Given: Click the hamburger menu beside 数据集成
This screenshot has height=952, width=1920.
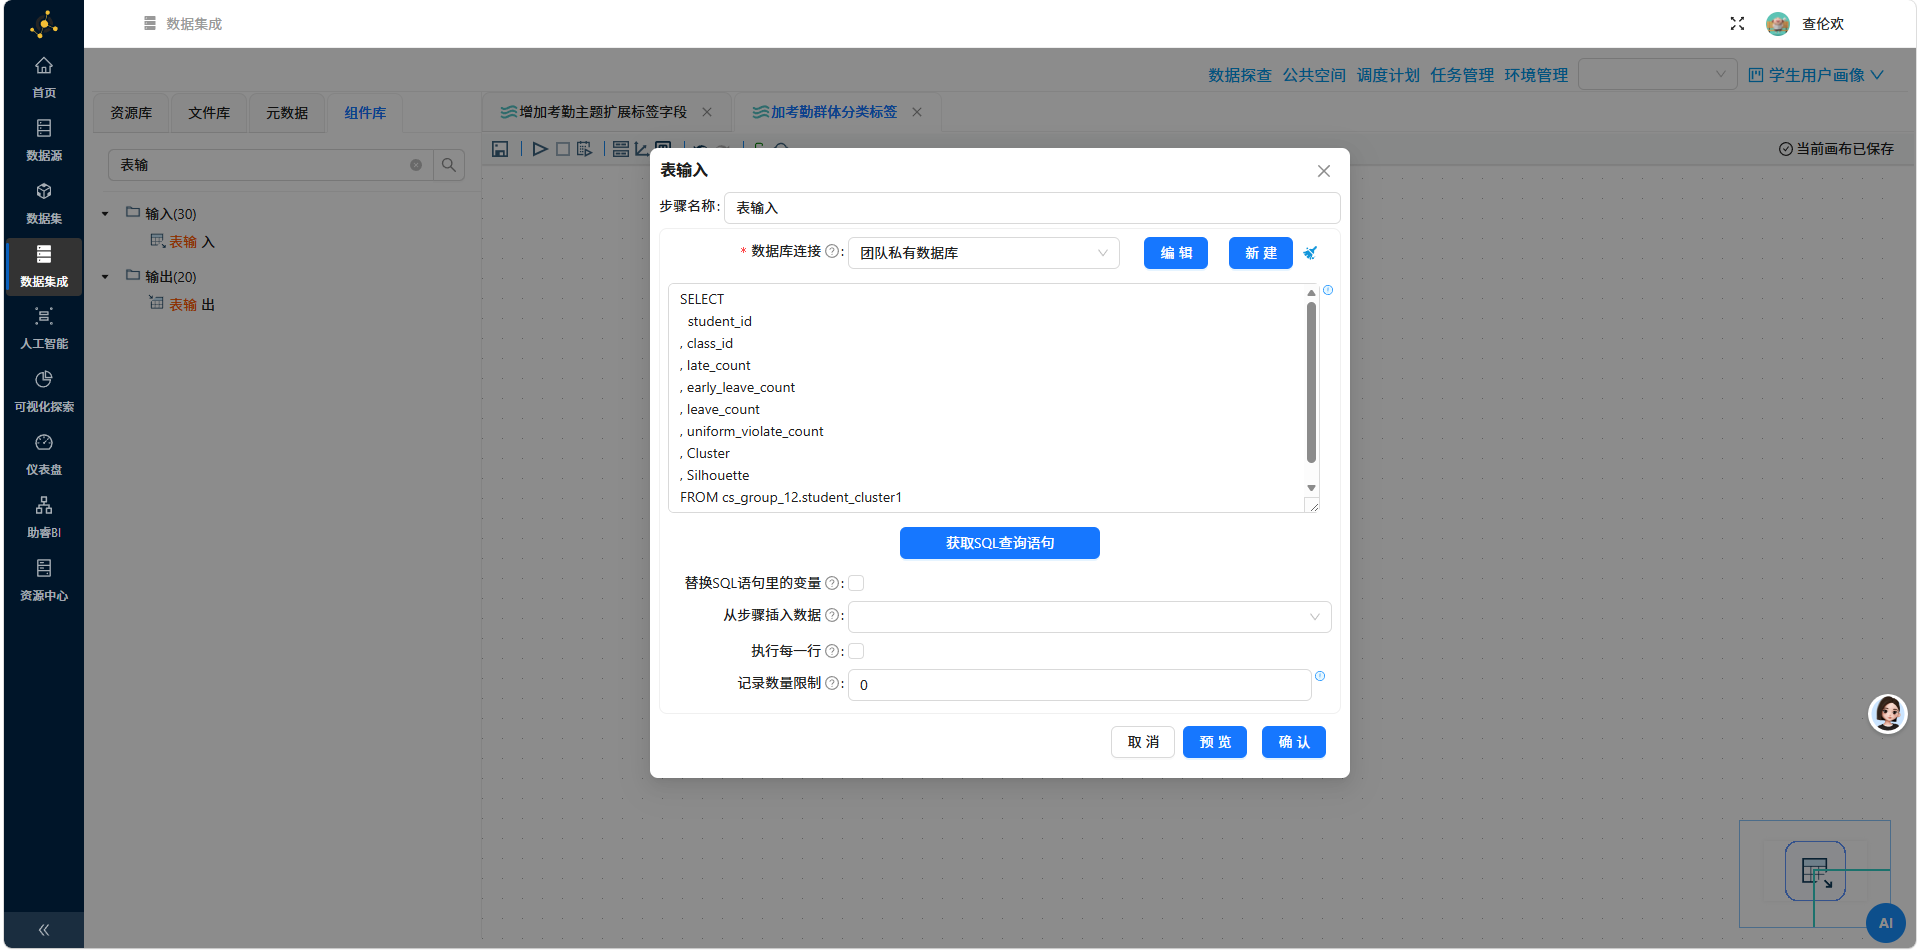Looking at the screenshot, I should click(x=150, y=23).
